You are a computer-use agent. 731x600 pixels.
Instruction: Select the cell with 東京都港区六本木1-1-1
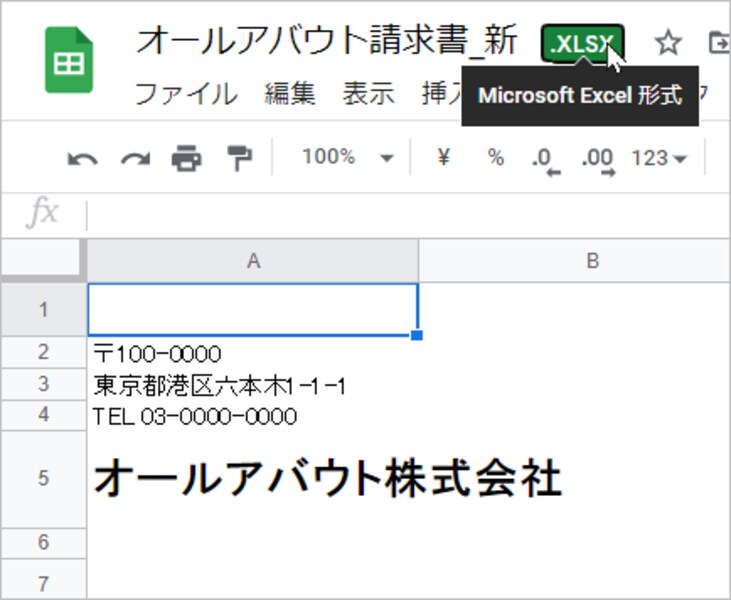click(253, 385)
